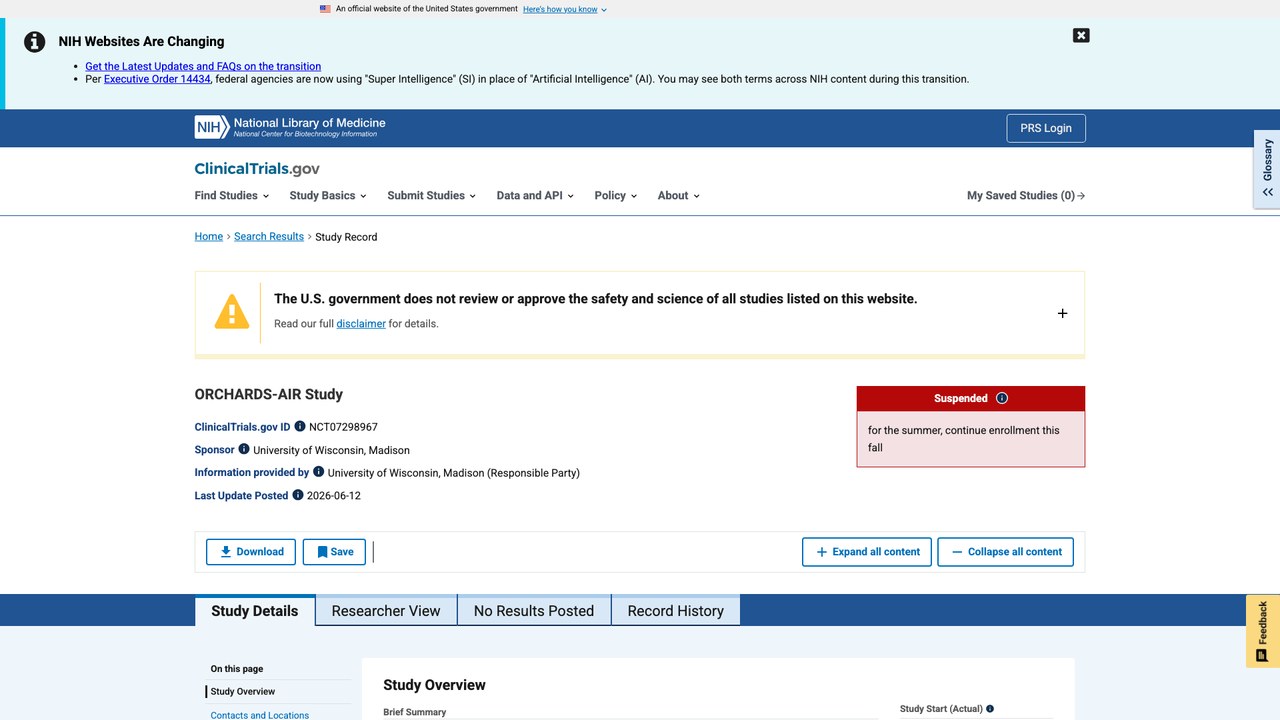Screen dimensions: 1280x720
Task: Open the Feedback side tab
Action: (1263, 631)
